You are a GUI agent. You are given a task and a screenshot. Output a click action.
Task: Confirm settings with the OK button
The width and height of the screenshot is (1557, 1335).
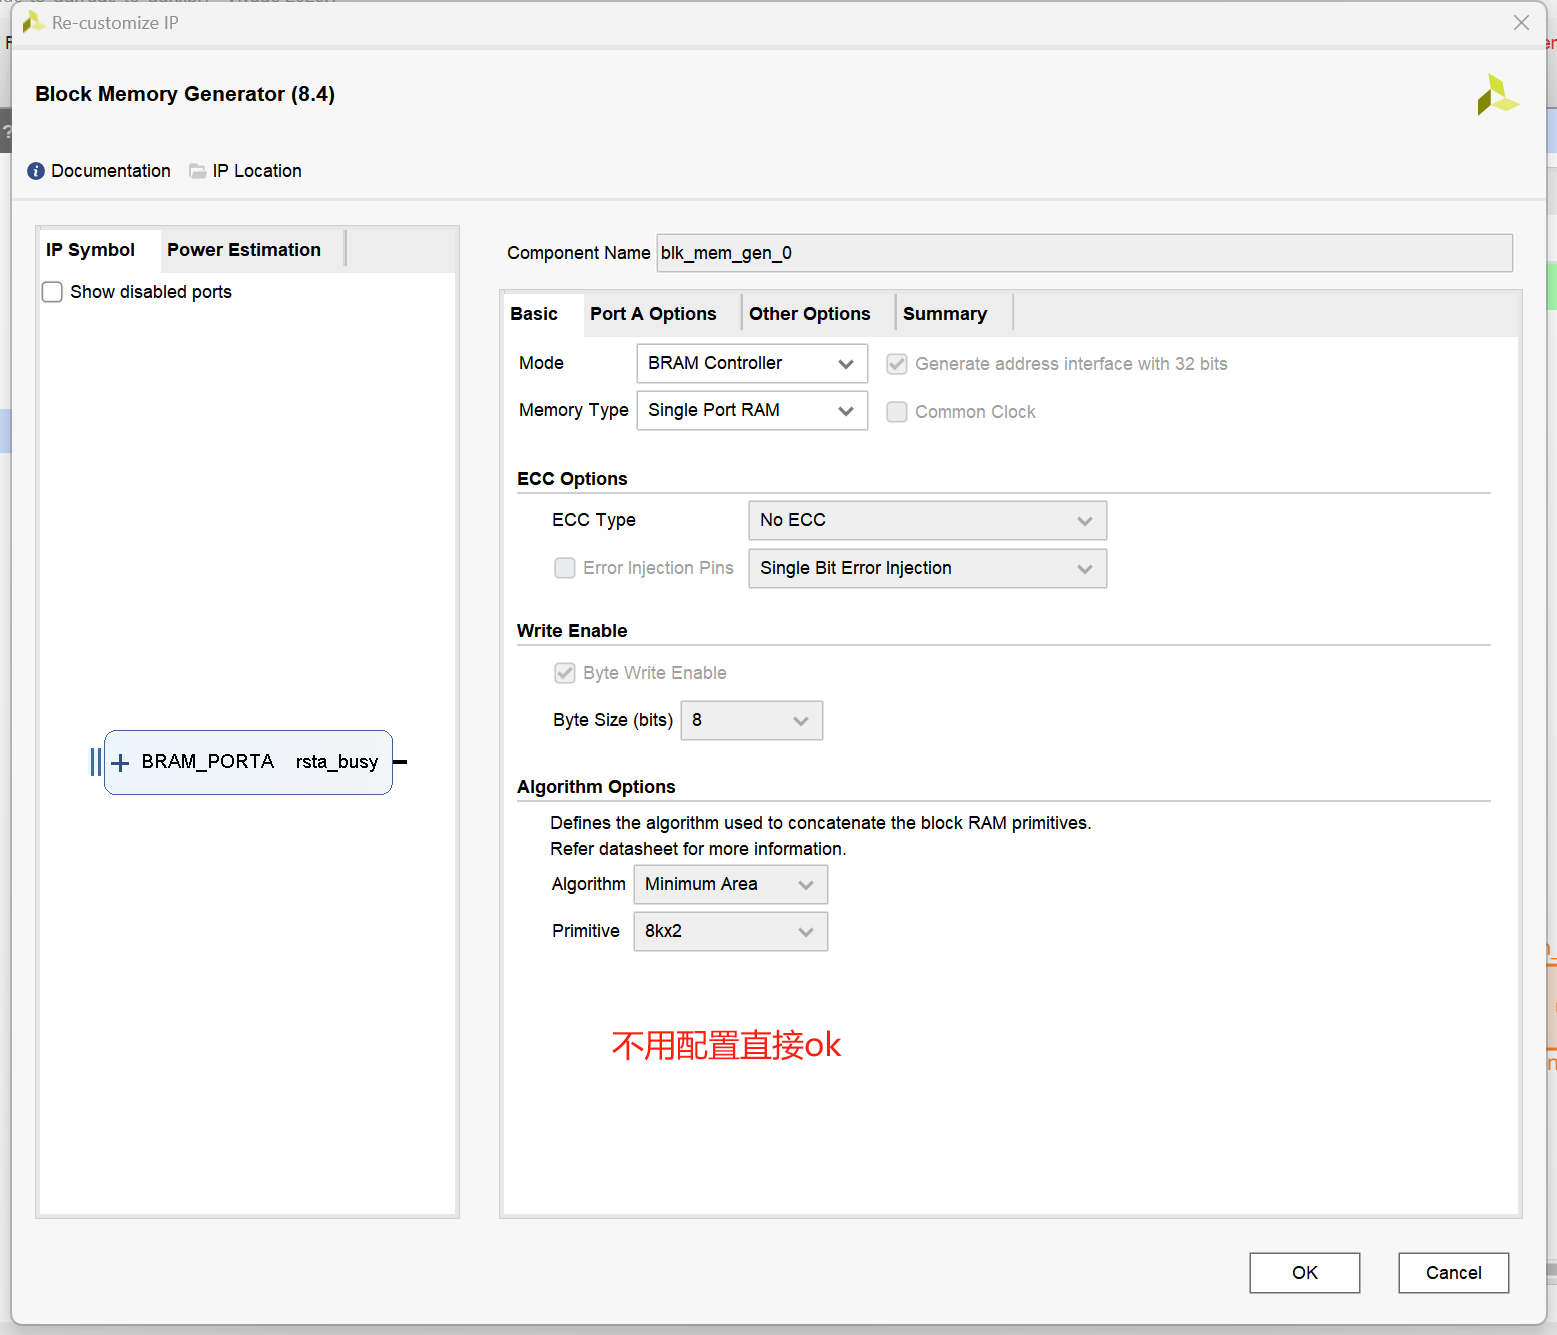[x=1304, y=1272]
